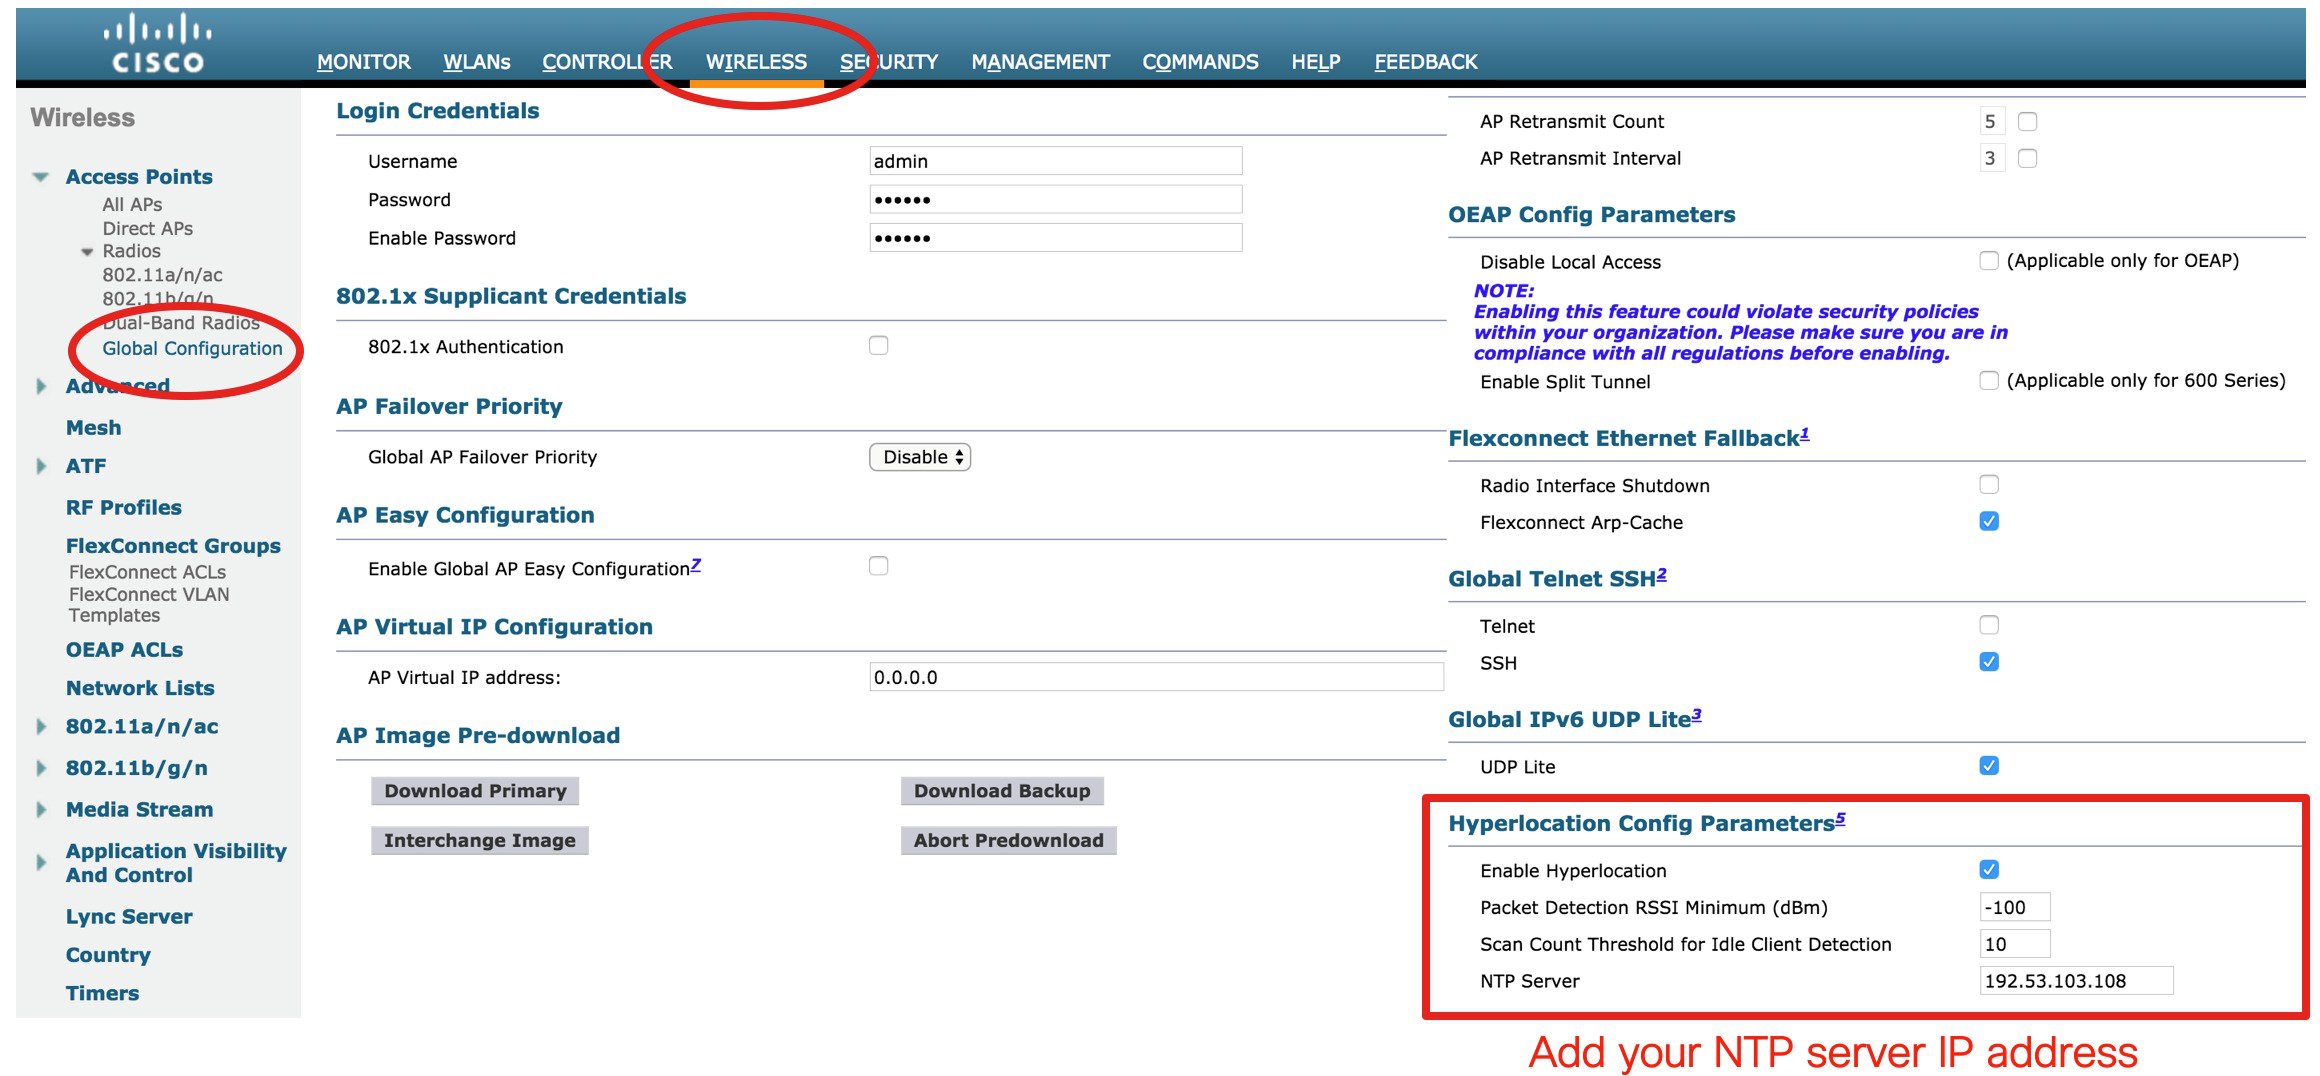
Task: Switch to the WIRELESS tab
Action: [756, 62]
